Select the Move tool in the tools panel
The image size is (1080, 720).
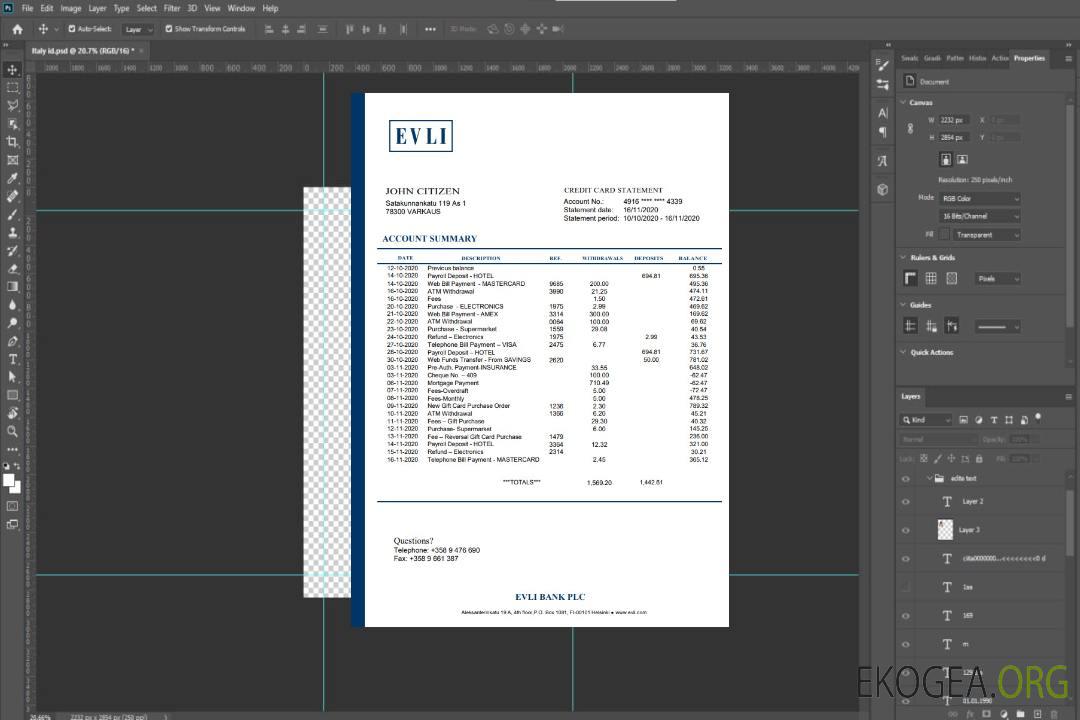pyautogui.click(x=12, y=70)
